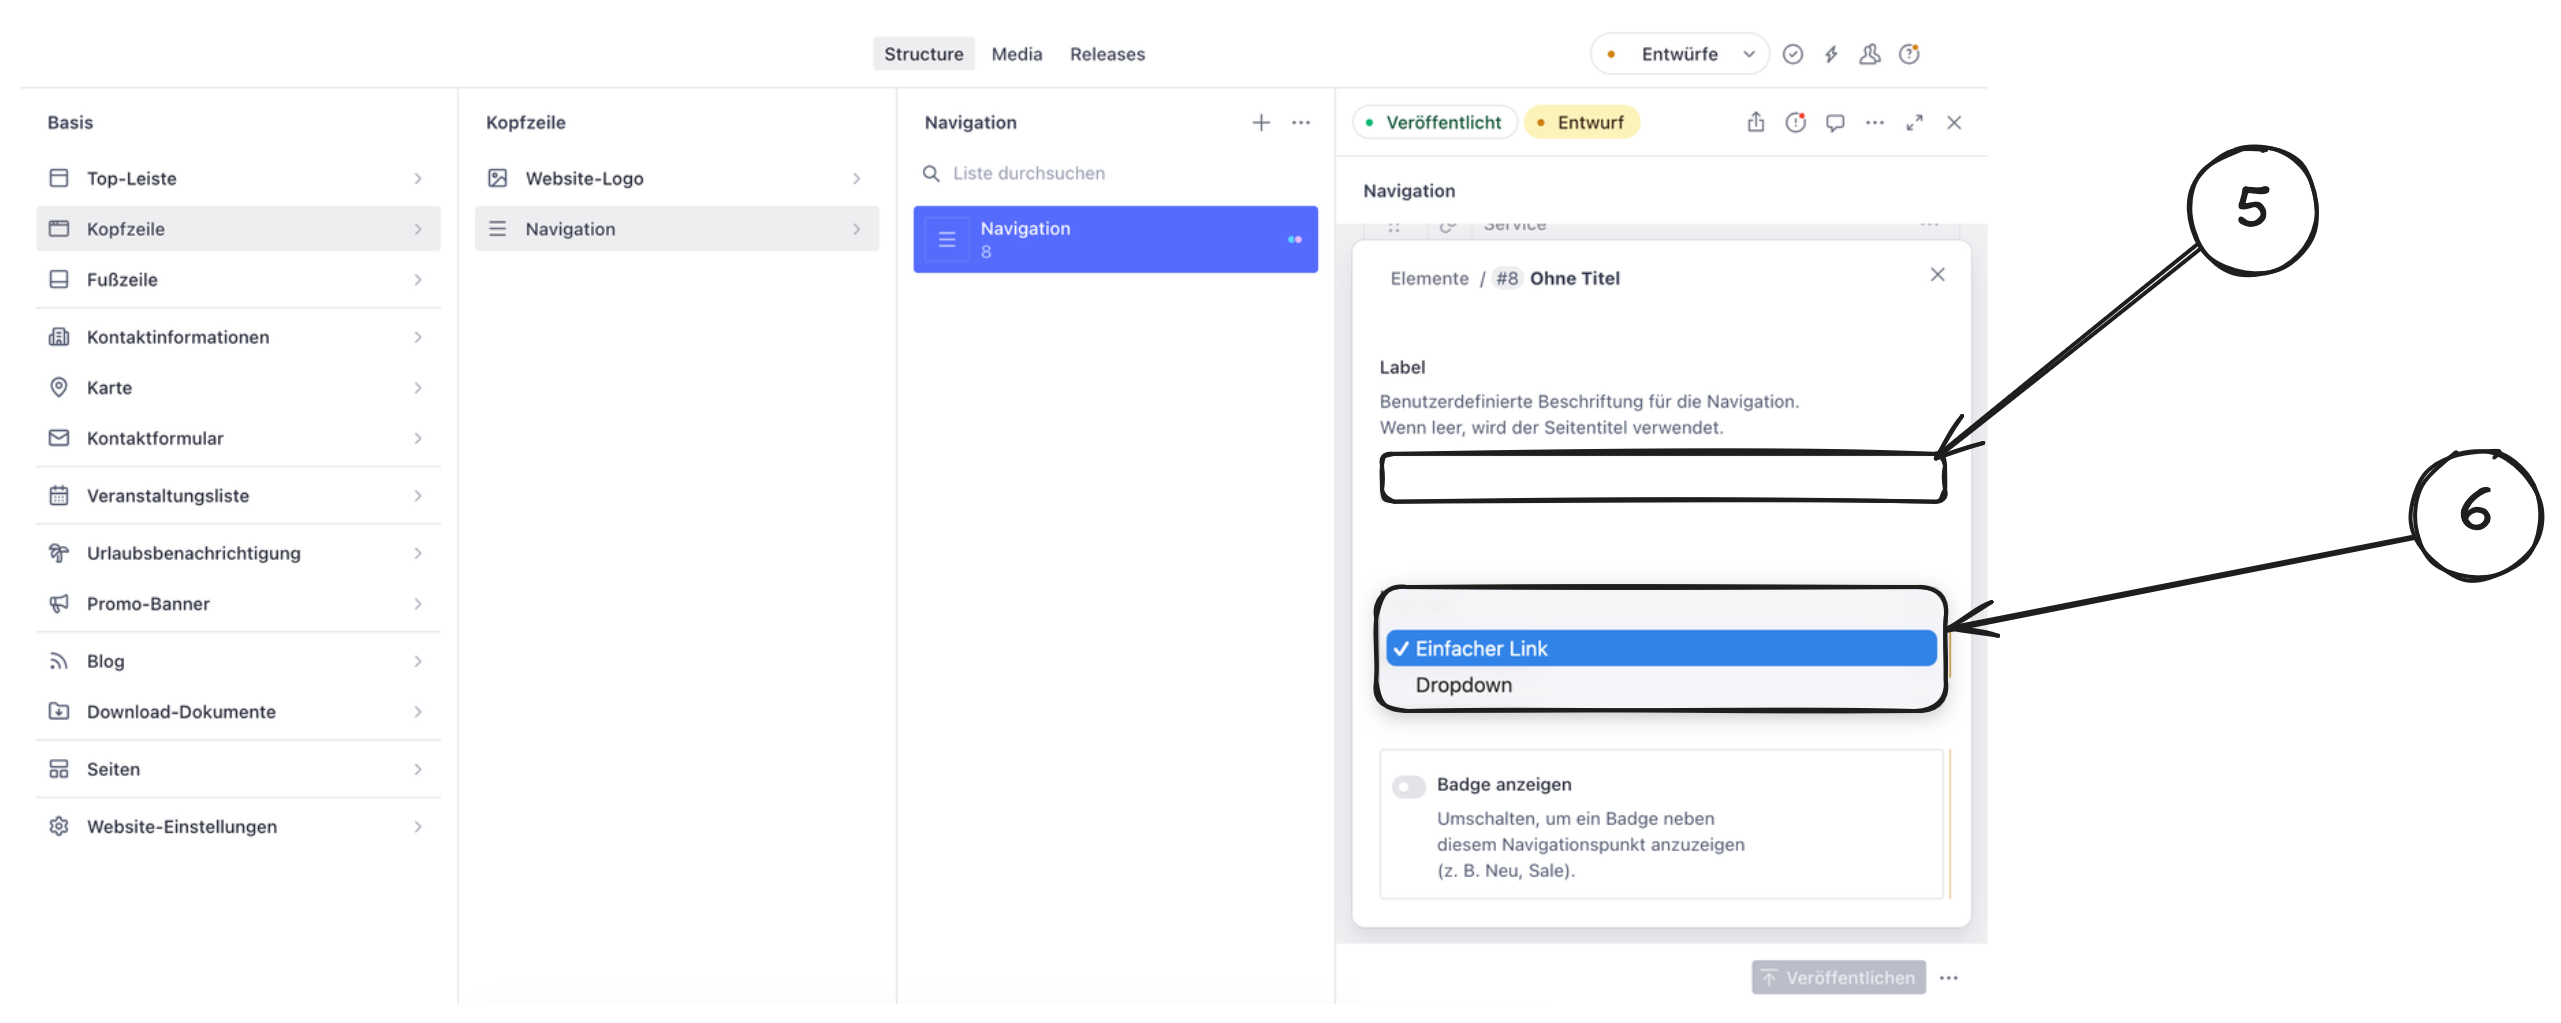This screenshot has height=1023, width=2561.
Task: Switch to the Structure tab
Action: click(923, 54)
